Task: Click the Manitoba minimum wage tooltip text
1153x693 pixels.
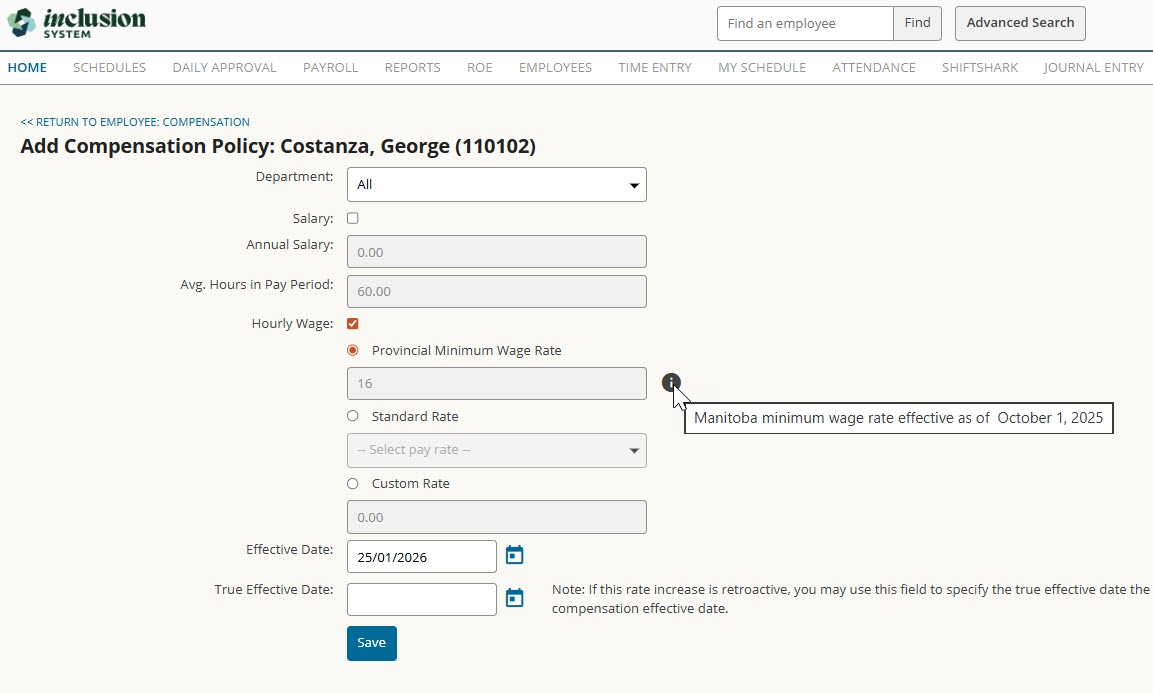Action: point(899,418)
